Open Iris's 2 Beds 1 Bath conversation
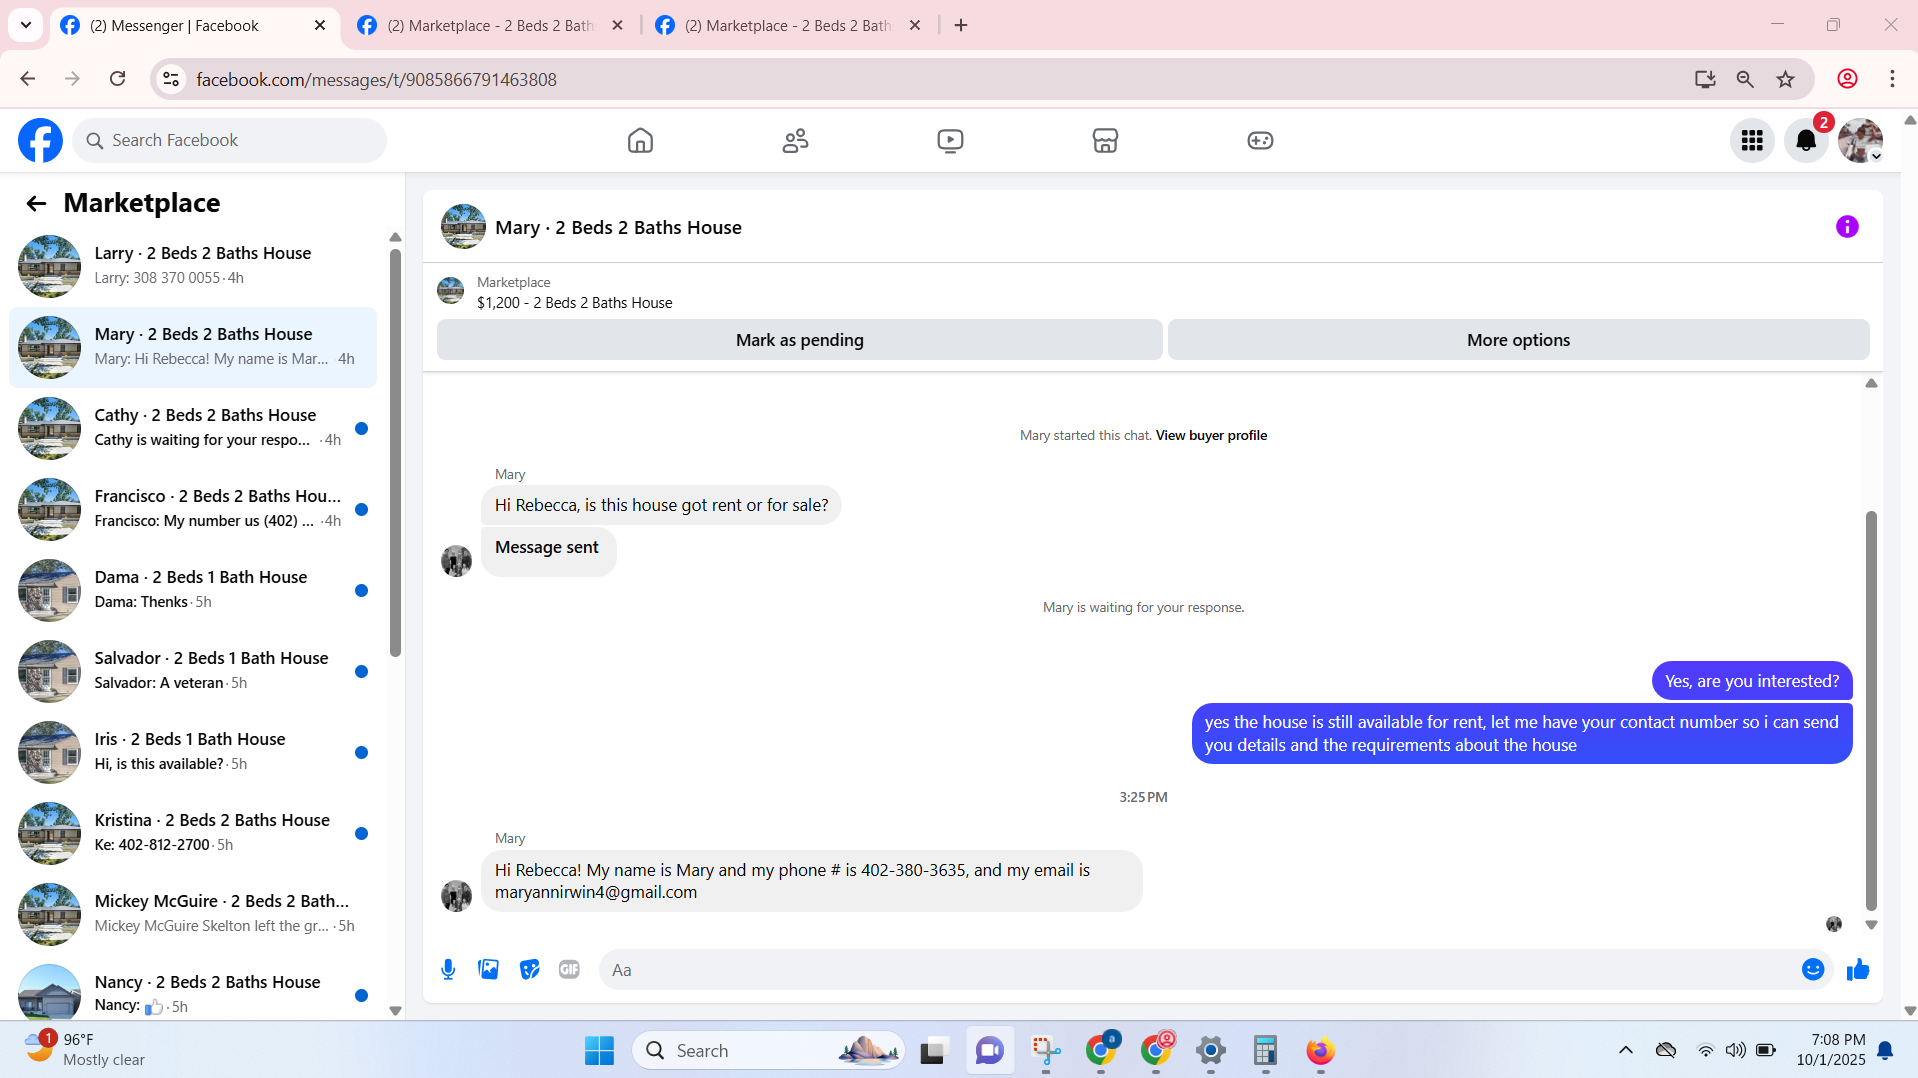 193,752
